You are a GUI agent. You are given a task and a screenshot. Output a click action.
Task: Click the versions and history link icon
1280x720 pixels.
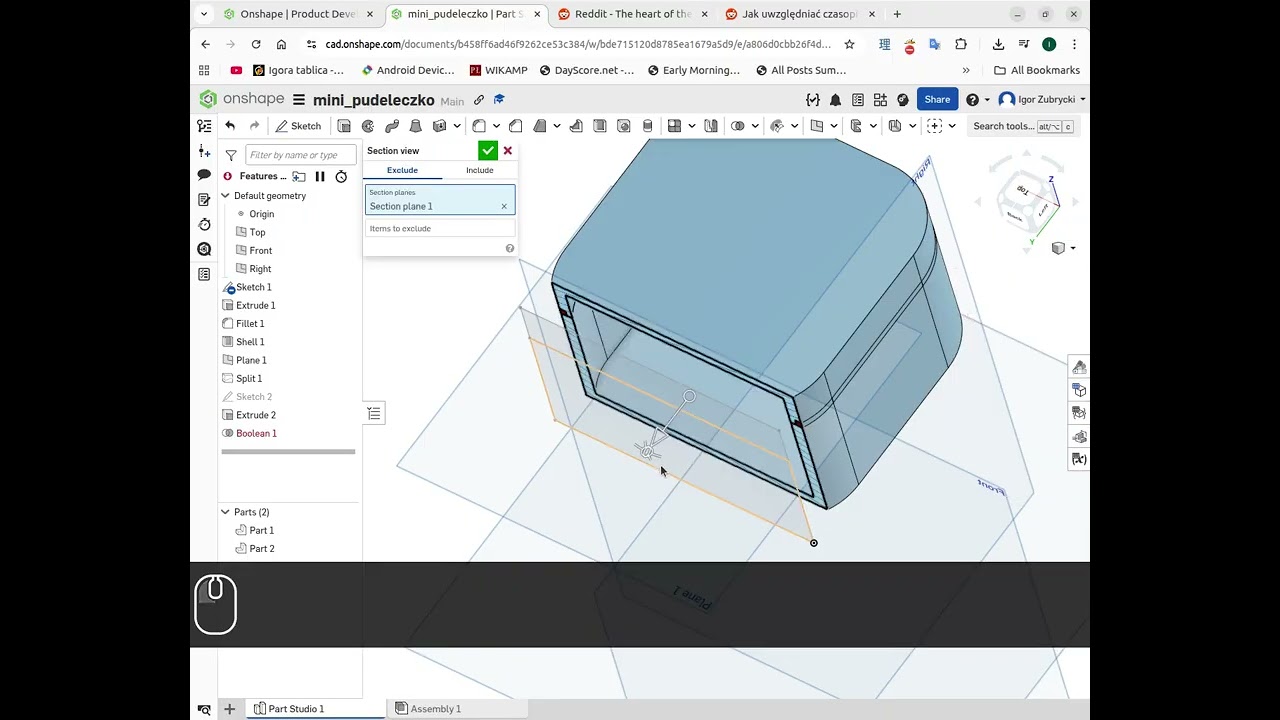click(x=479, y=100)
